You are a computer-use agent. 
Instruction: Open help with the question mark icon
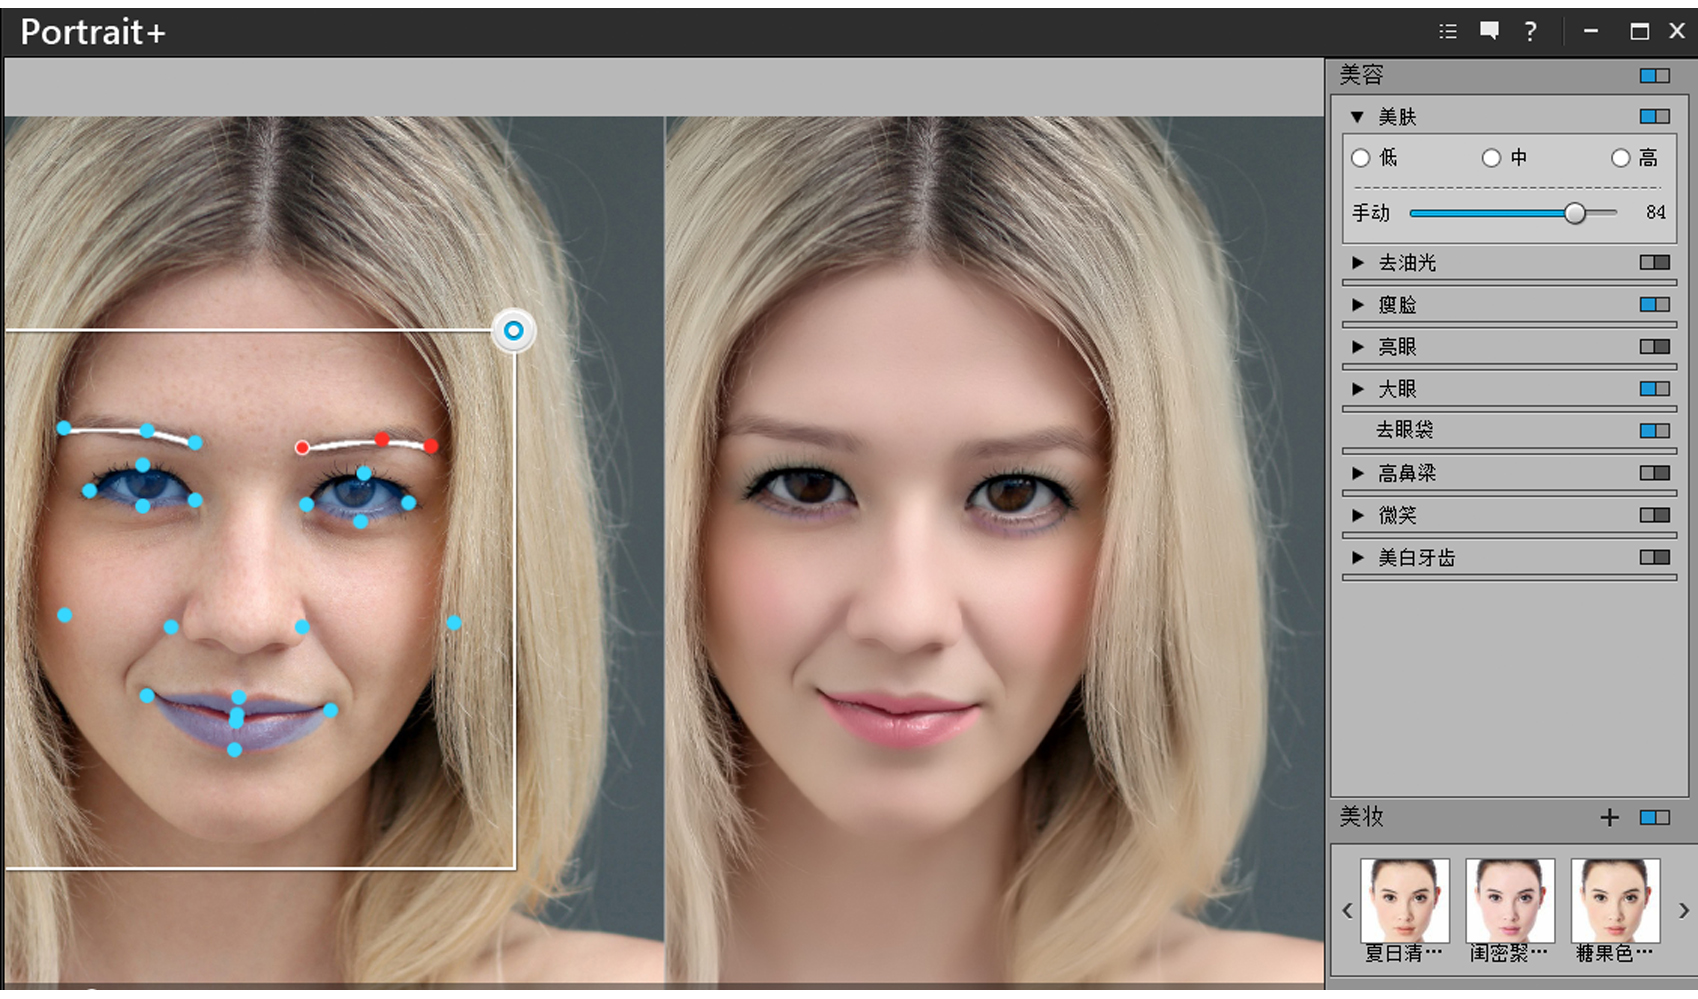click(1530, 31)
